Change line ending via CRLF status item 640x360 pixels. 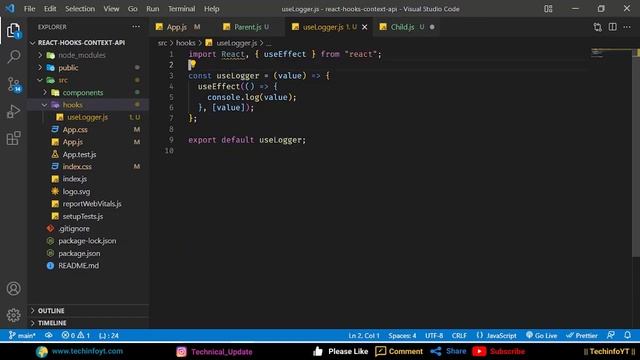pos(459,336)
